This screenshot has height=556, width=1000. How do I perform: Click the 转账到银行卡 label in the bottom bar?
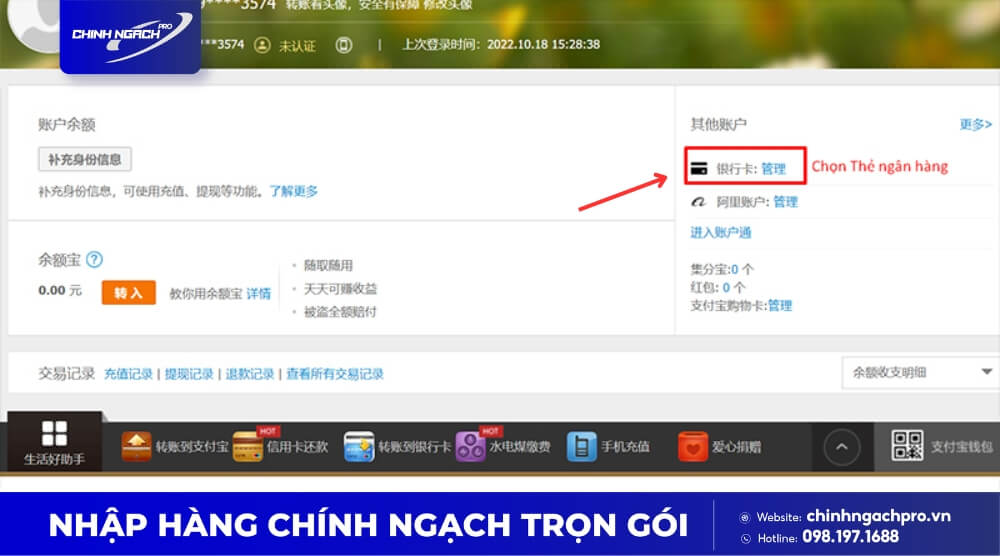pos(415,447)
